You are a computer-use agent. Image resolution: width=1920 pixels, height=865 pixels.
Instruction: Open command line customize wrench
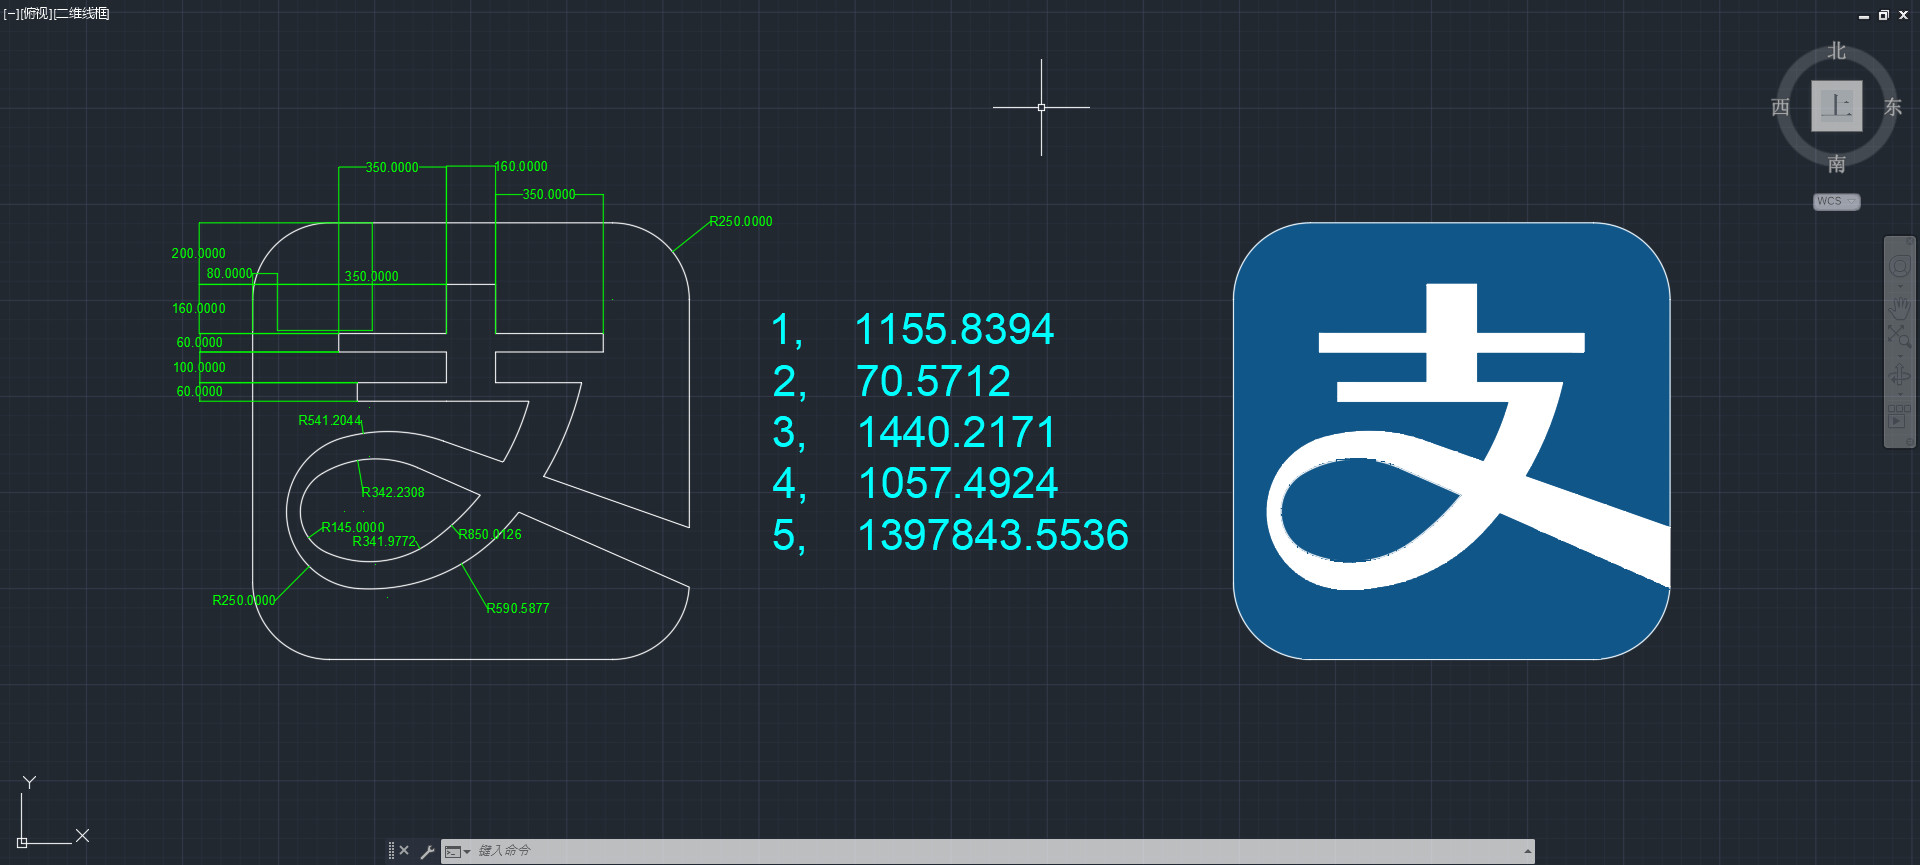(427, 852)
